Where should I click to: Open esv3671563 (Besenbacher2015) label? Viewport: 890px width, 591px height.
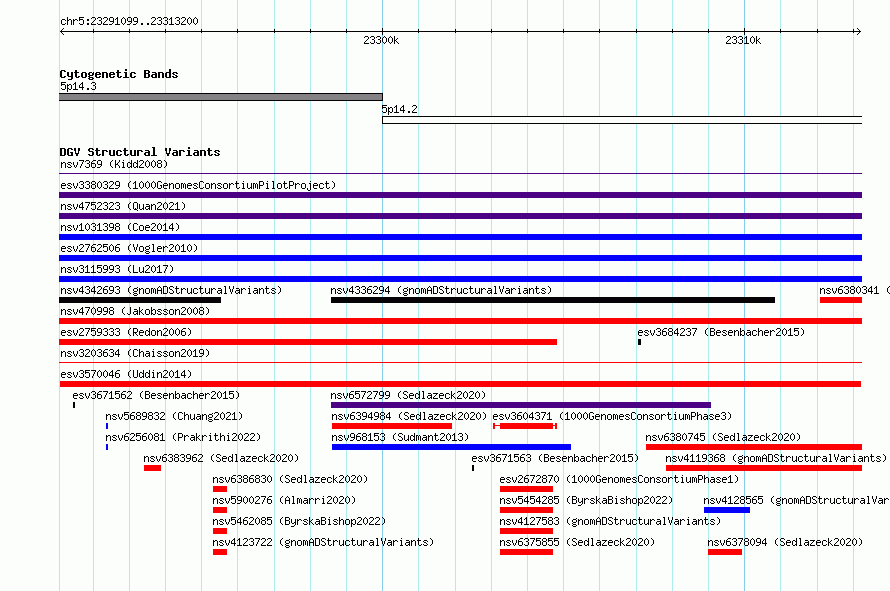click(555, 459)
